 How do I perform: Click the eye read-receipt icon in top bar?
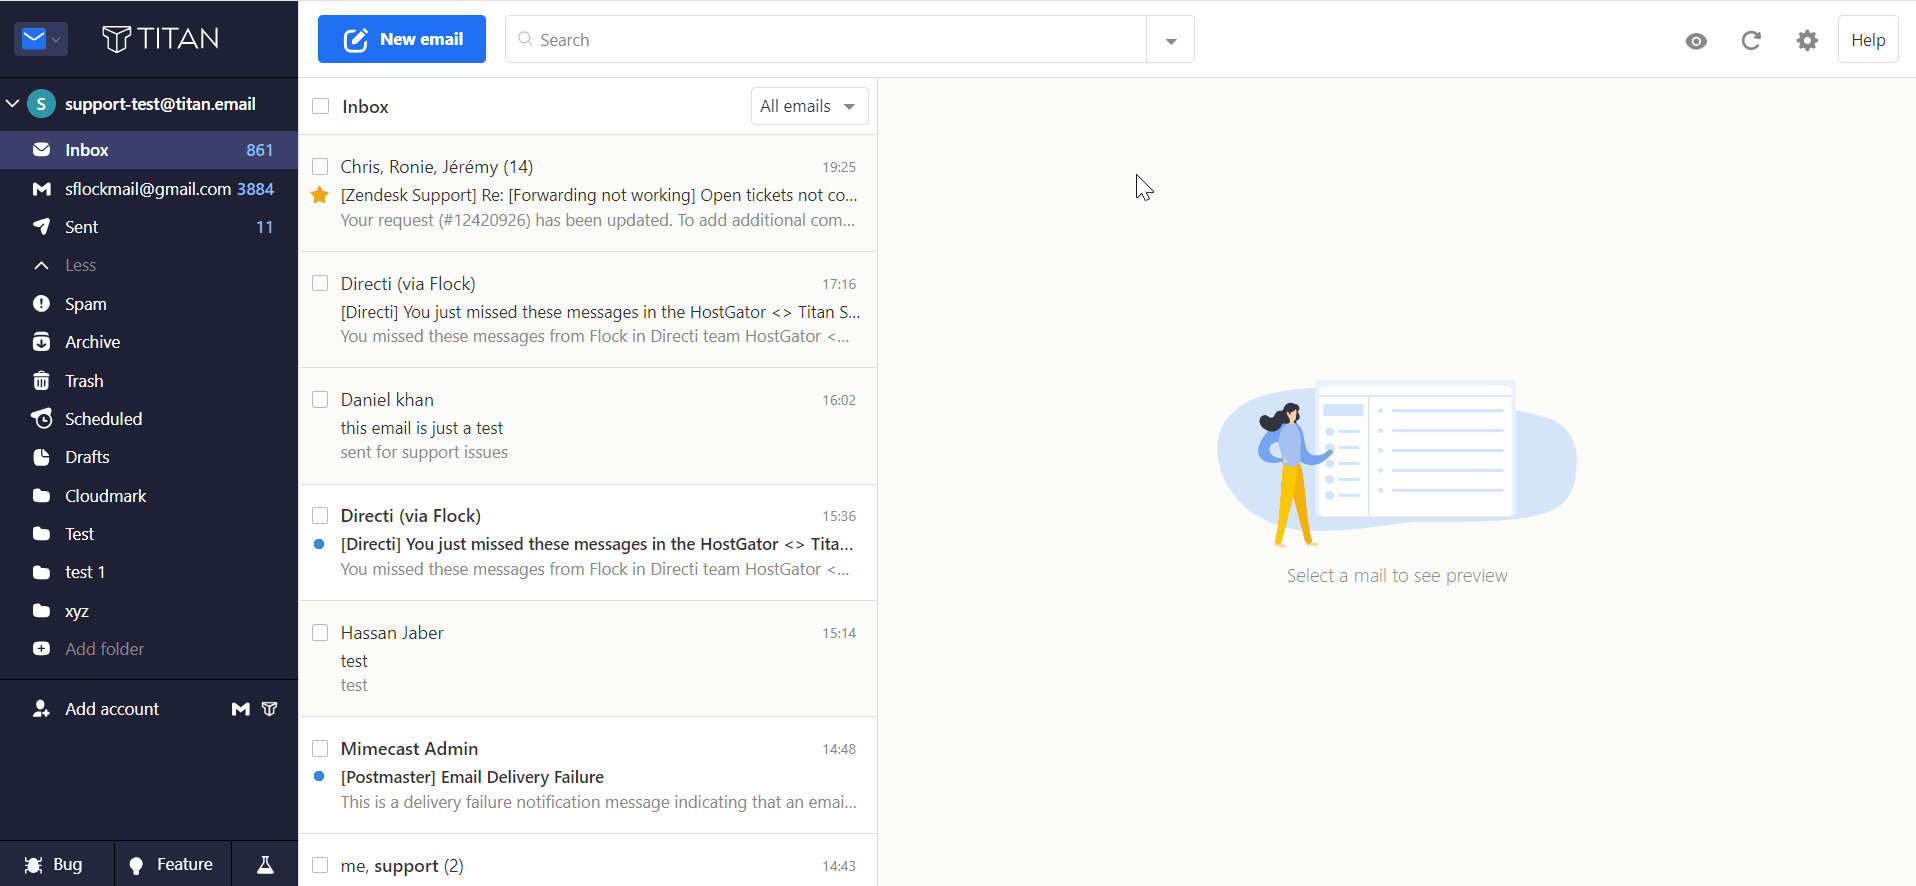click(x=1696, y=41)
